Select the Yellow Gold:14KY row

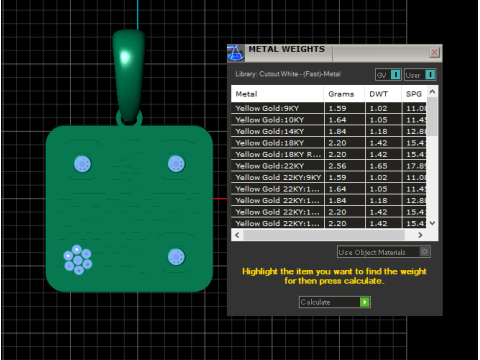329,131
